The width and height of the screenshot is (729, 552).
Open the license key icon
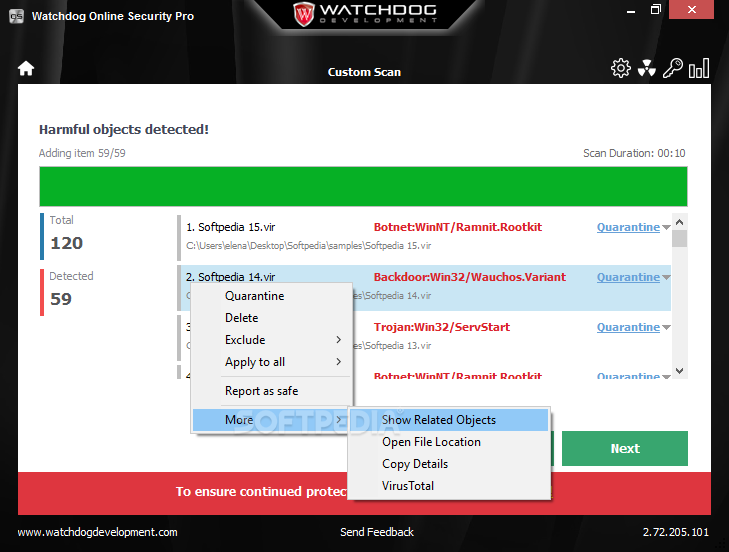coord(672,68)
